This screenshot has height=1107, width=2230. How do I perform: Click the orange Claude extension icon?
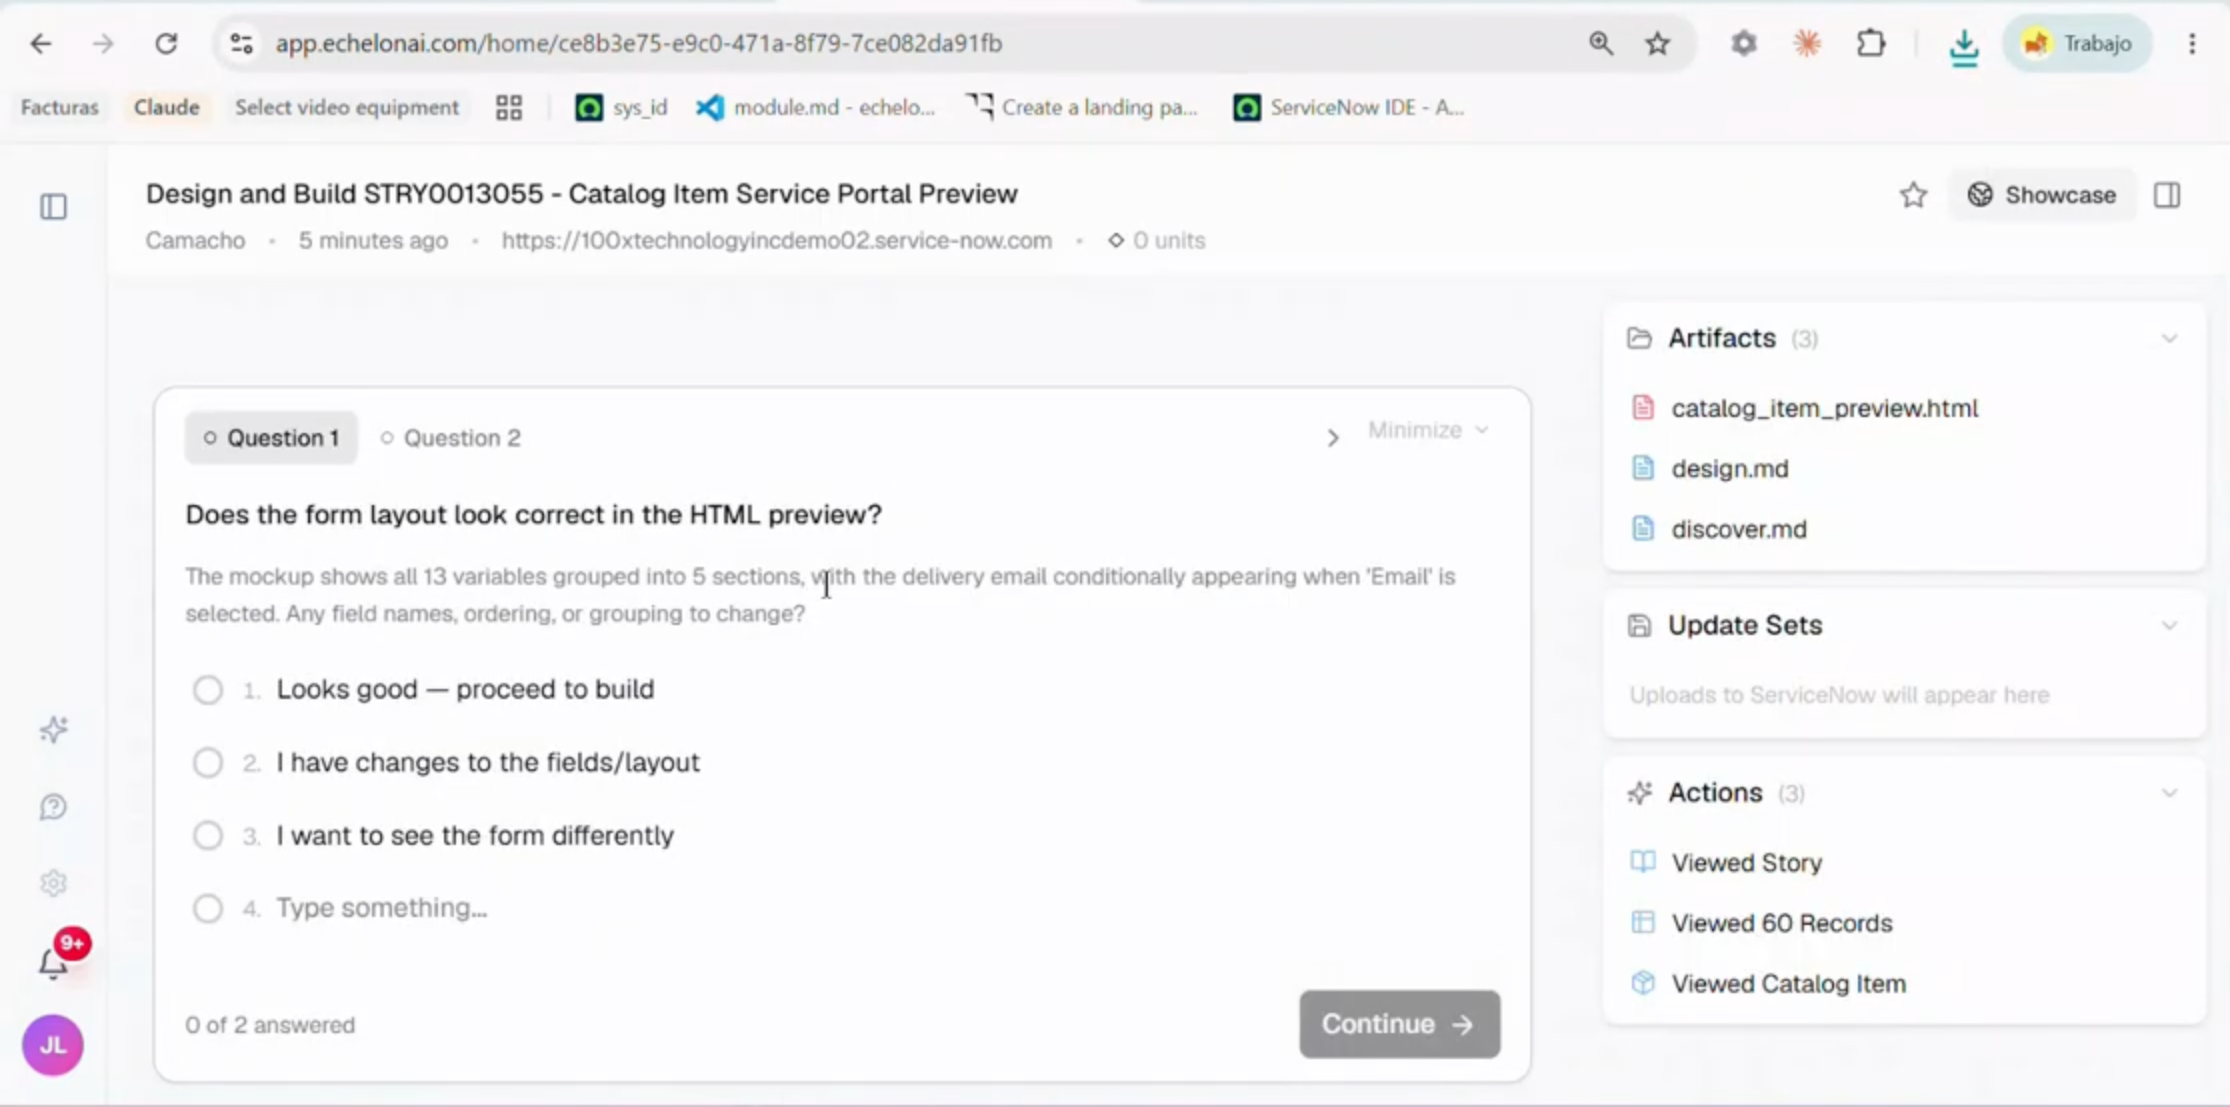coord(1807,43)
